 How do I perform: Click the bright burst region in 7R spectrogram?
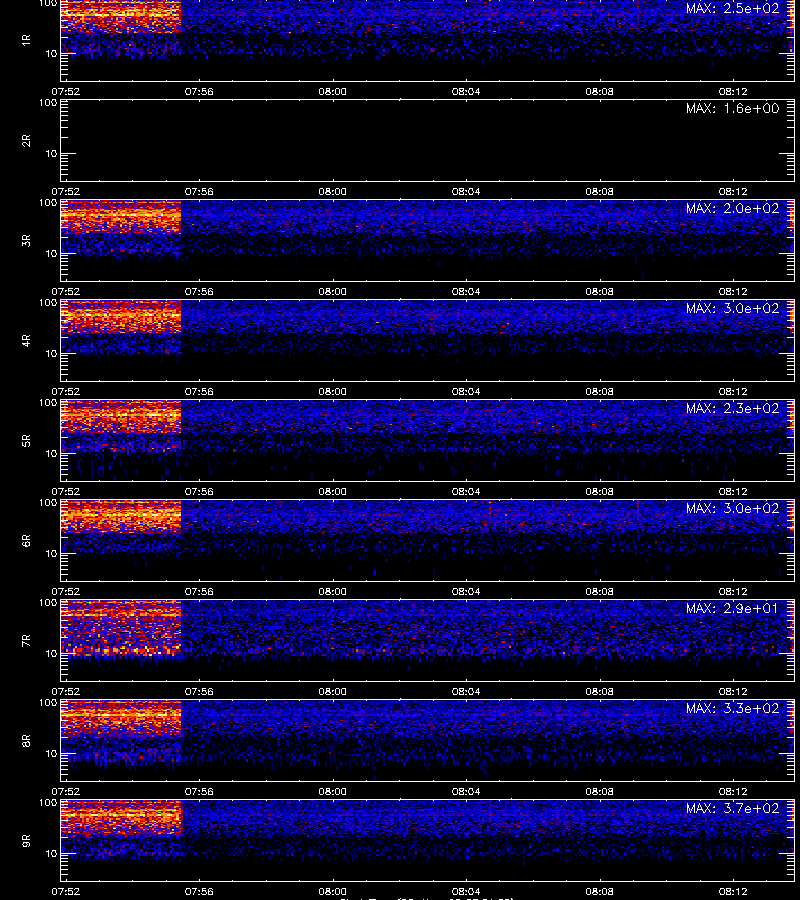[x=121, y=629]
